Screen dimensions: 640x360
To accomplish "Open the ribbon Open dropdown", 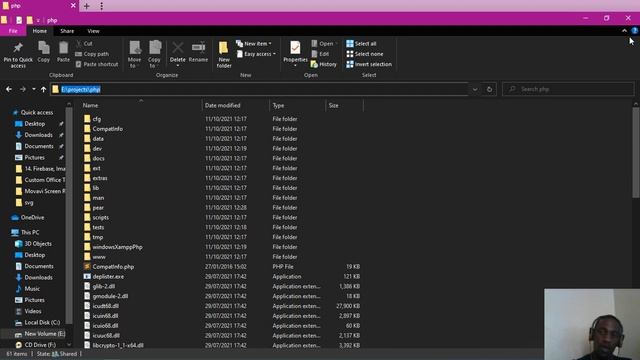I will click(x=324, y=43).
